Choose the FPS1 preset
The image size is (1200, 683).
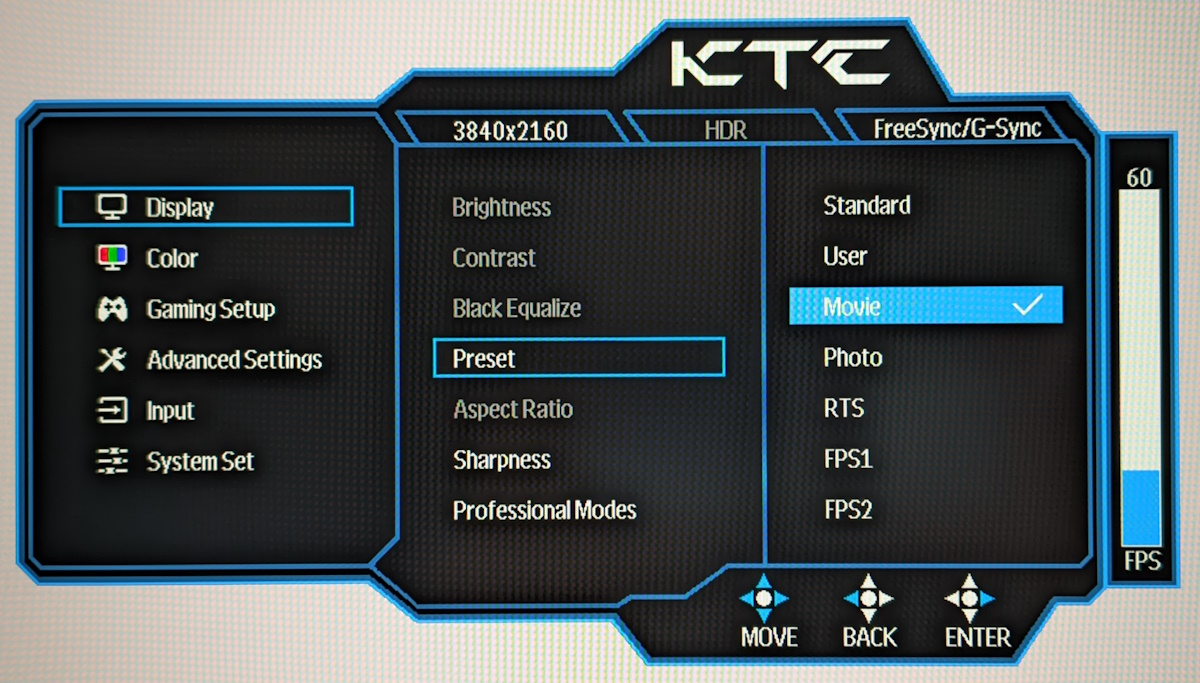tap(848, 460)
